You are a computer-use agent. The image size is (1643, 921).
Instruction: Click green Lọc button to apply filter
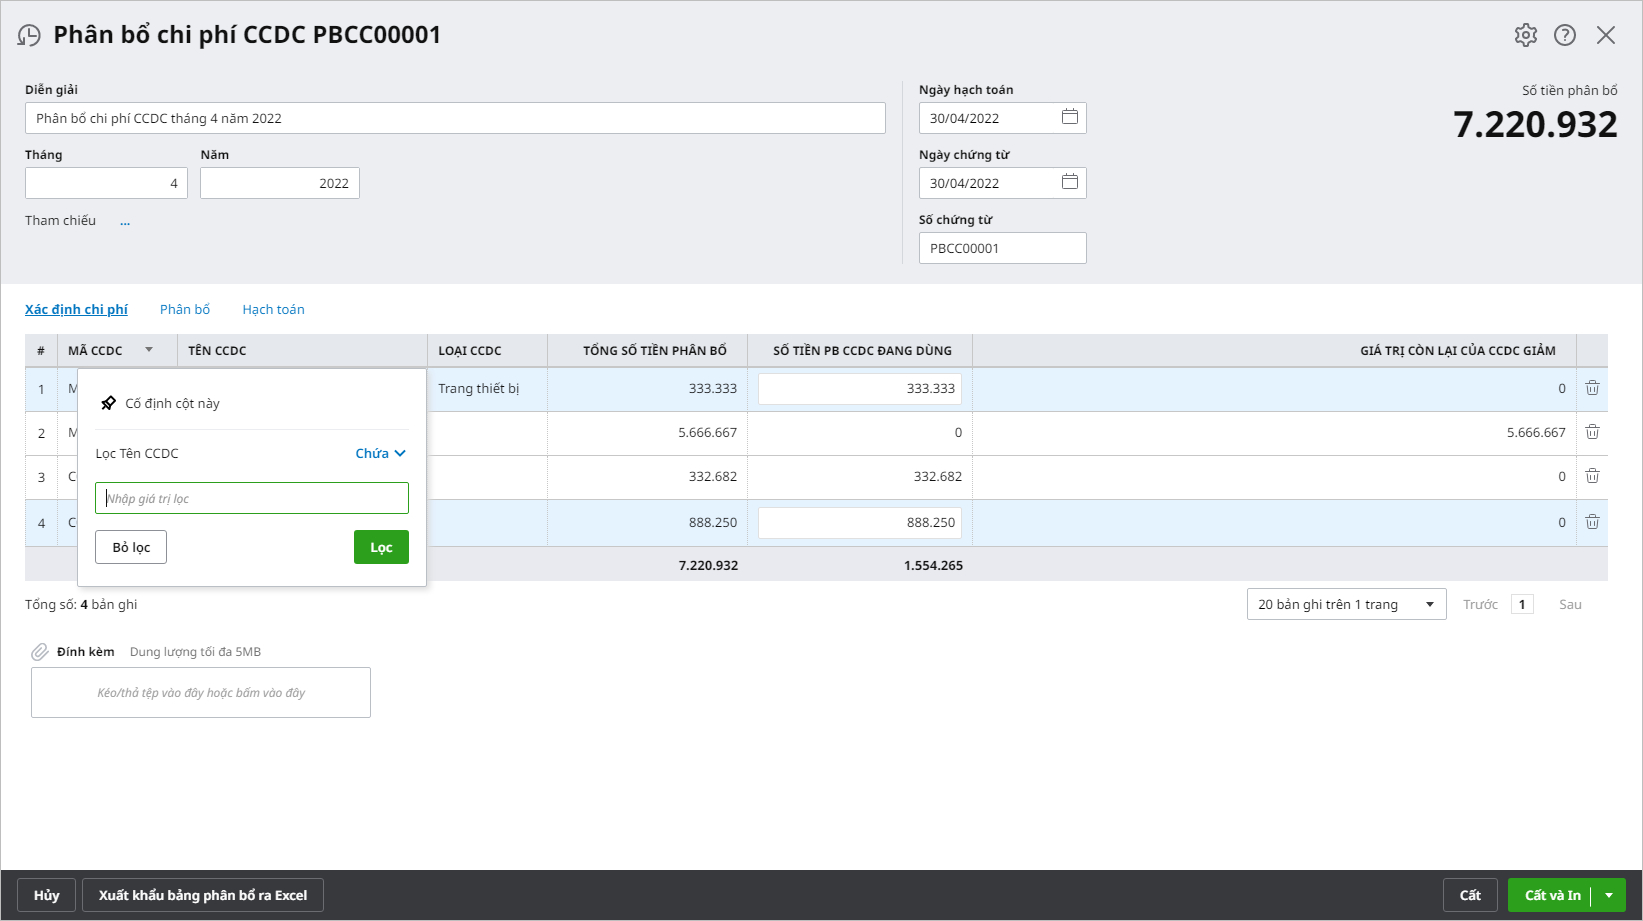pyautogui.click(x=381, y=547)
